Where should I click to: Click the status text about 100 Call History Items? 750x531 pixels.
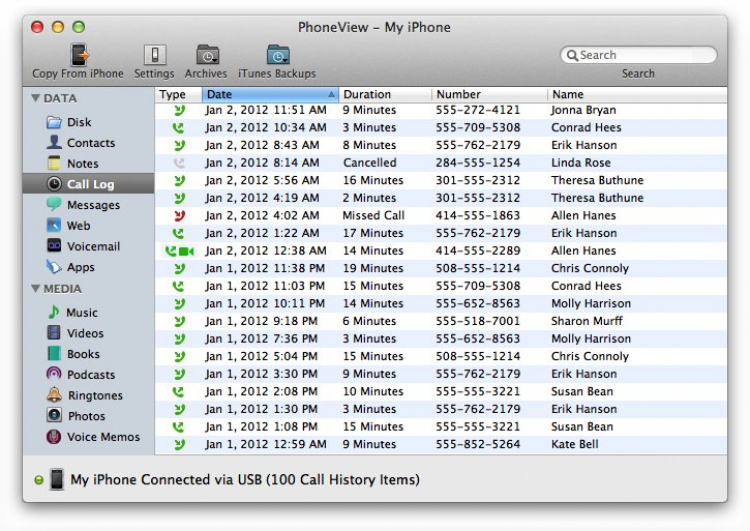click(245, 480)
